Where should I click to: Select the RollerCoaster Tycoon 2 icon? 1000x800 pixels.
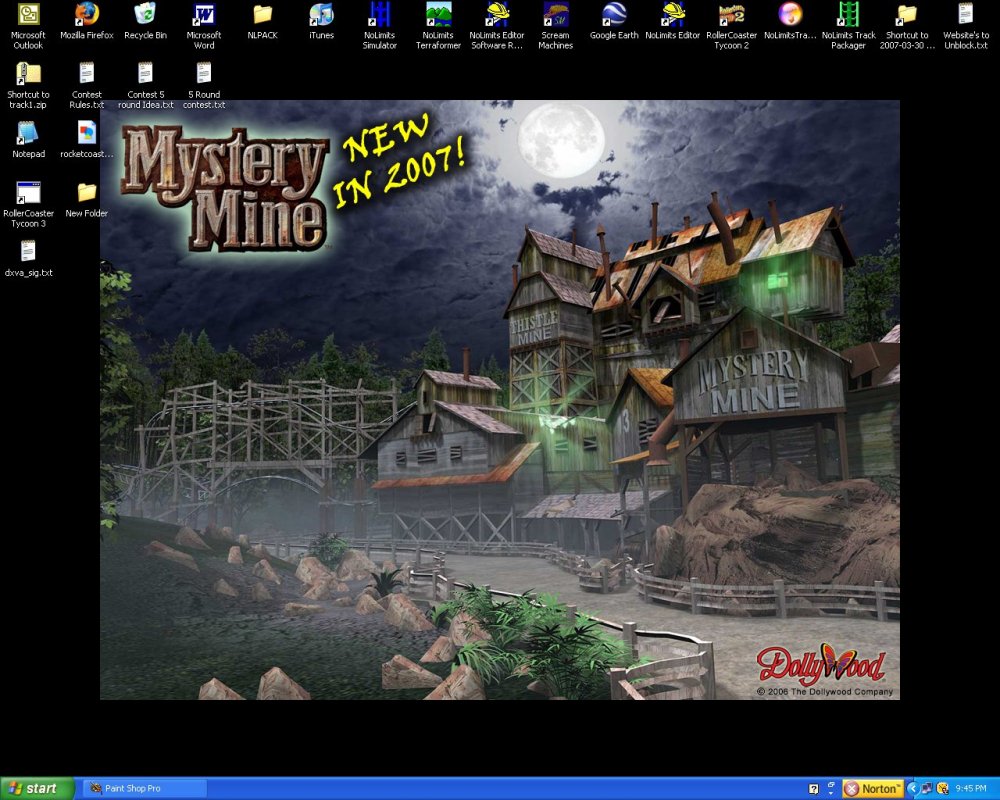(732, 15)
